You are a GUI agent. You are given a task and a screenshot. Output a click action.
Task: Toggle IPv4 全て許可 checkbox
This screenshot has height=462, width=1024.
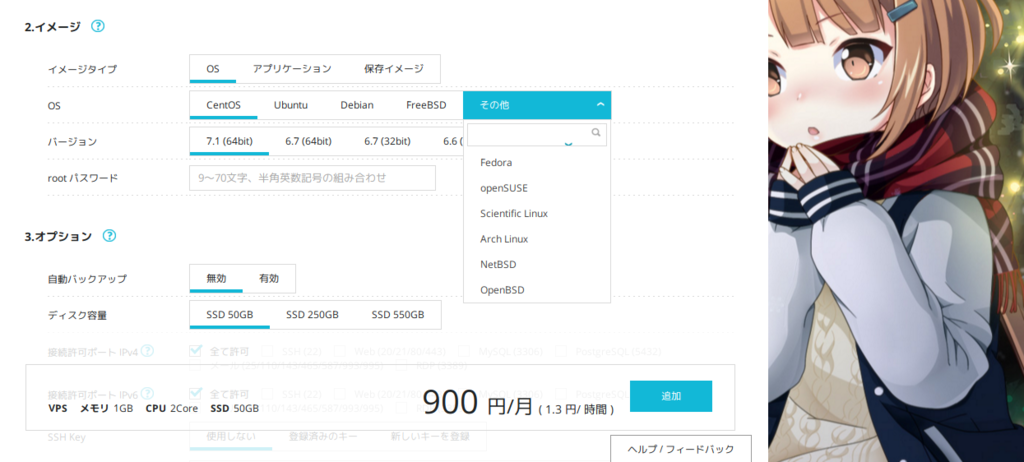[195, 351]
